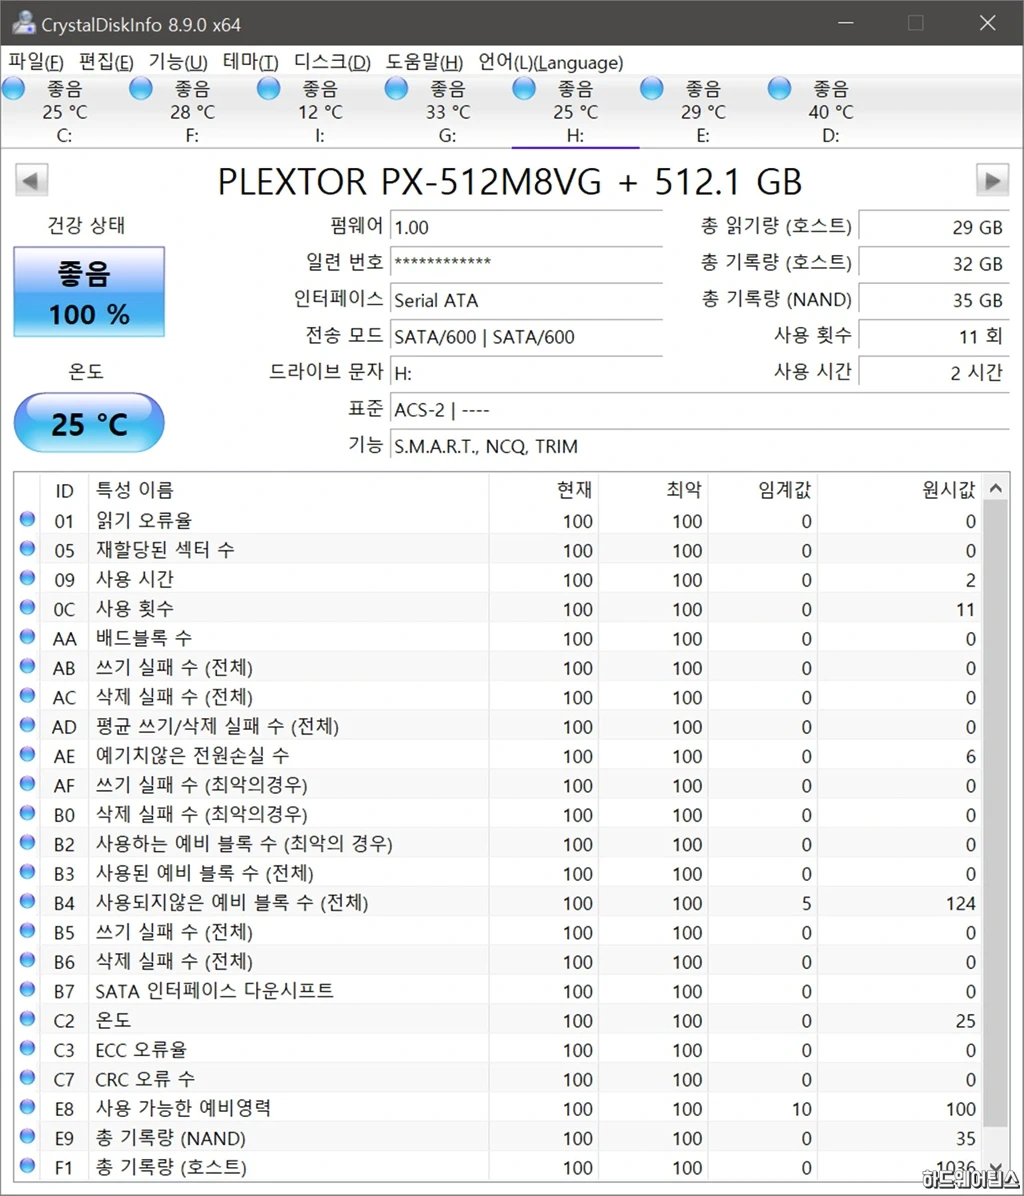Click the 임계값 column header
Viewport: 1024px width, 1196px height.
click(x=762, y=490)
